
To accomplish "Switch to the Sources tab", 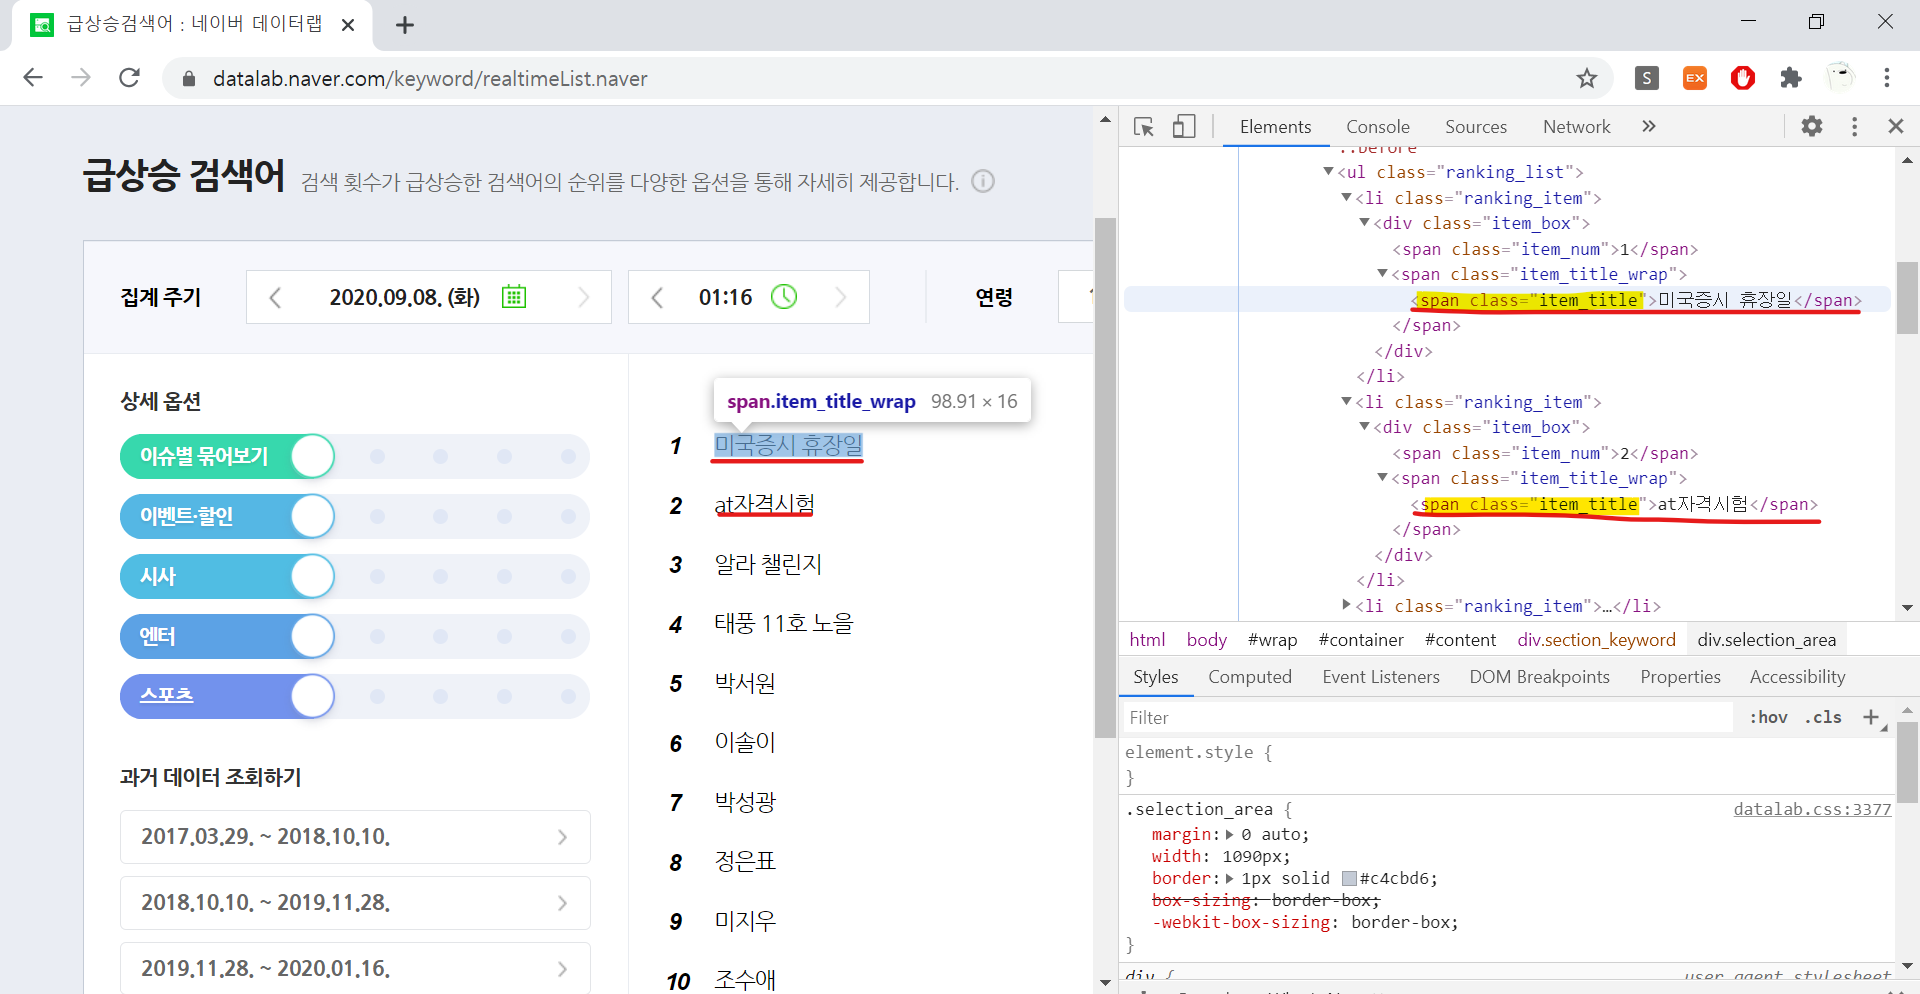I will click(1475, 127).
